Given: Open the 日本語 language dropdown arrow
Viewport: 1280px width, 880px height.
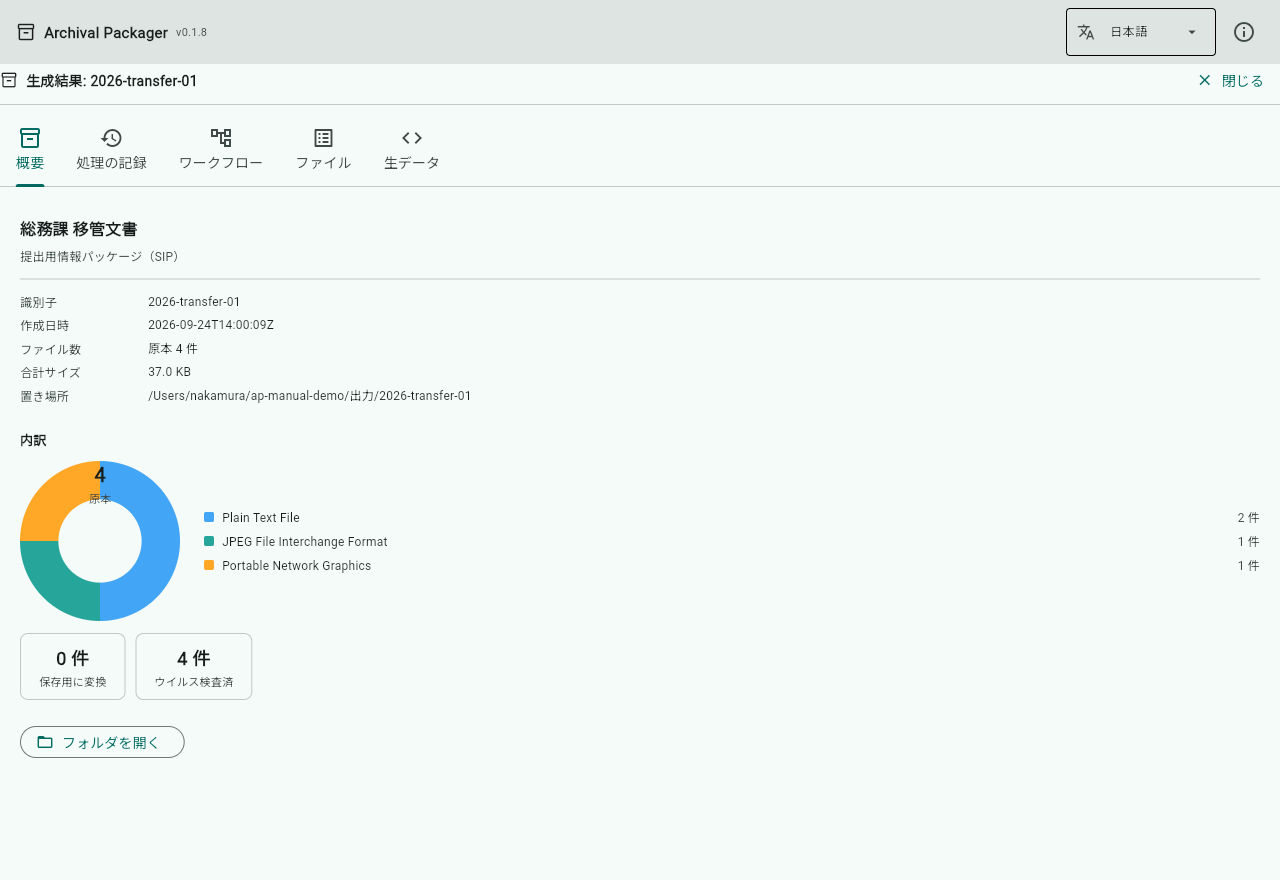Looking at the screenshot, I should (x=1191, y=32).
